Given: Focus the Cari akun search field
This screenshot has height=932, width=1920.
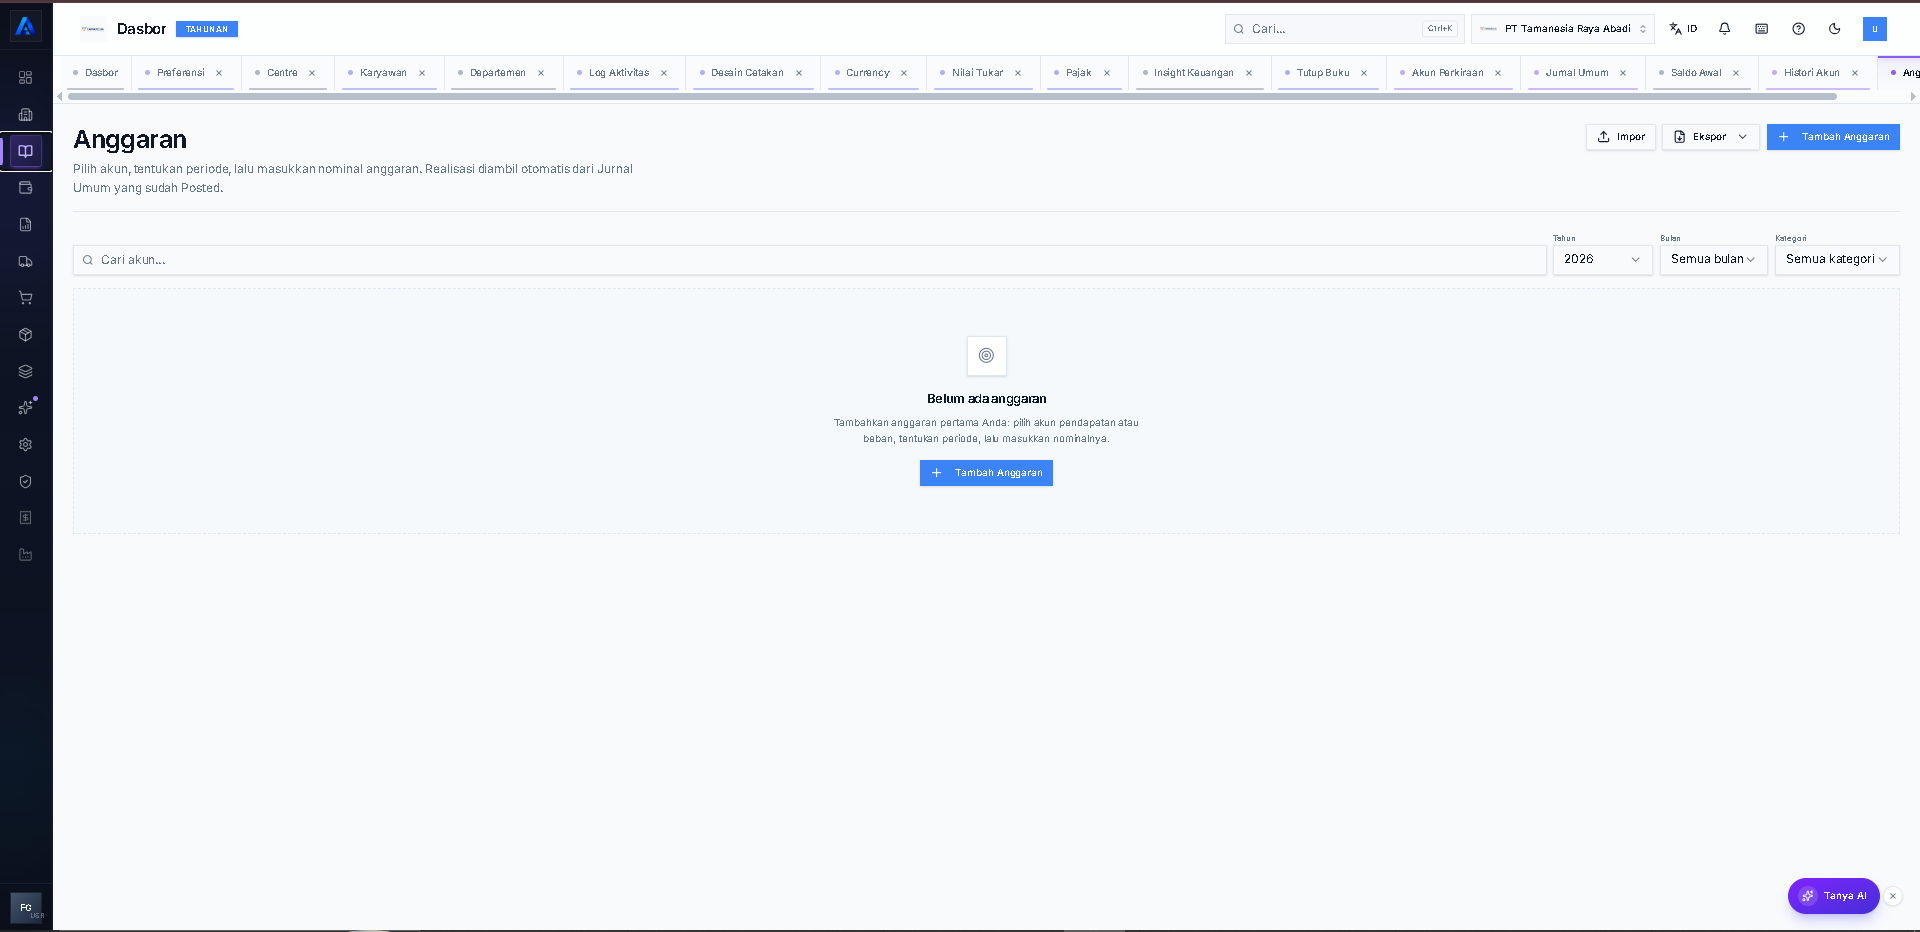Looking at the screenshot, I should point(810,260).
